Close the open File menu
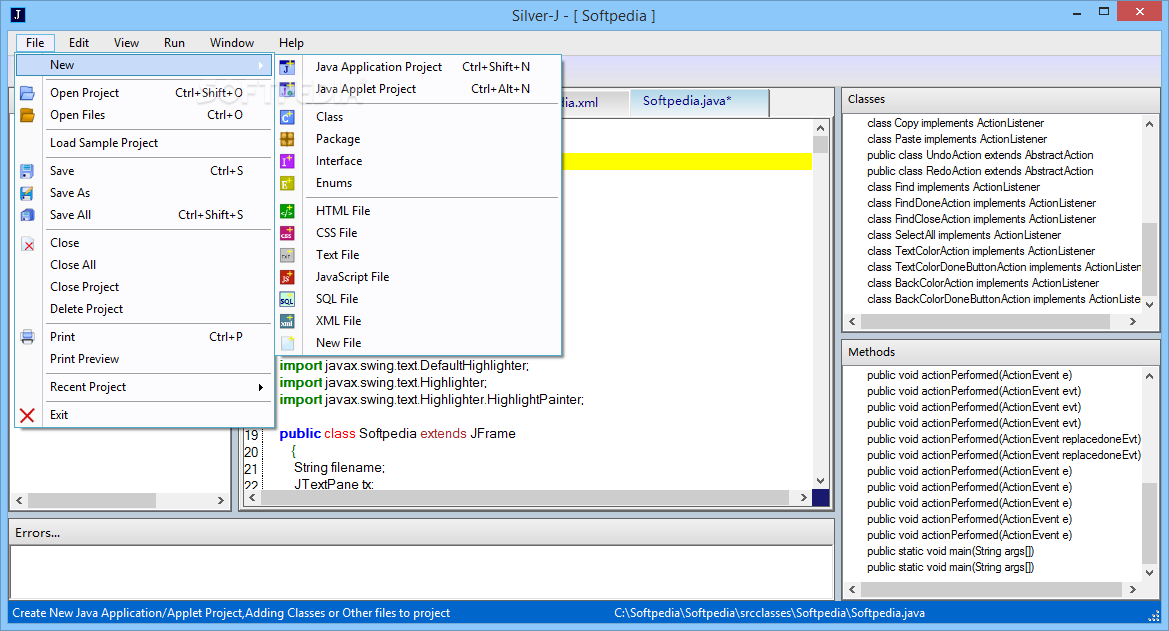The image size is (1169, 631). click(x=35, y=43)
